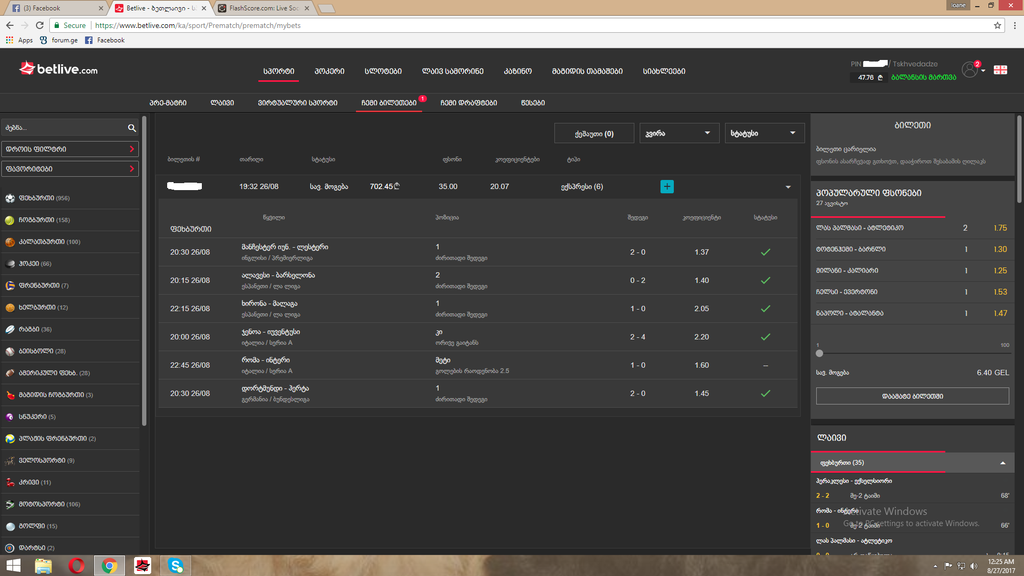The width and height of the screenshot is (1024, 576).
Task: Open the user profile avatar icon
Action: (x=969, y=70)
